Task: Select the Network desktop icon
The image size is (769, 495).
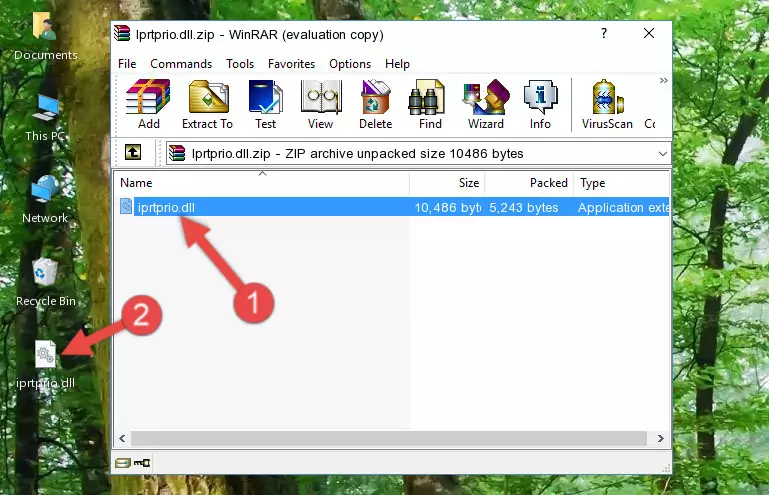Action: coord(45,199)
